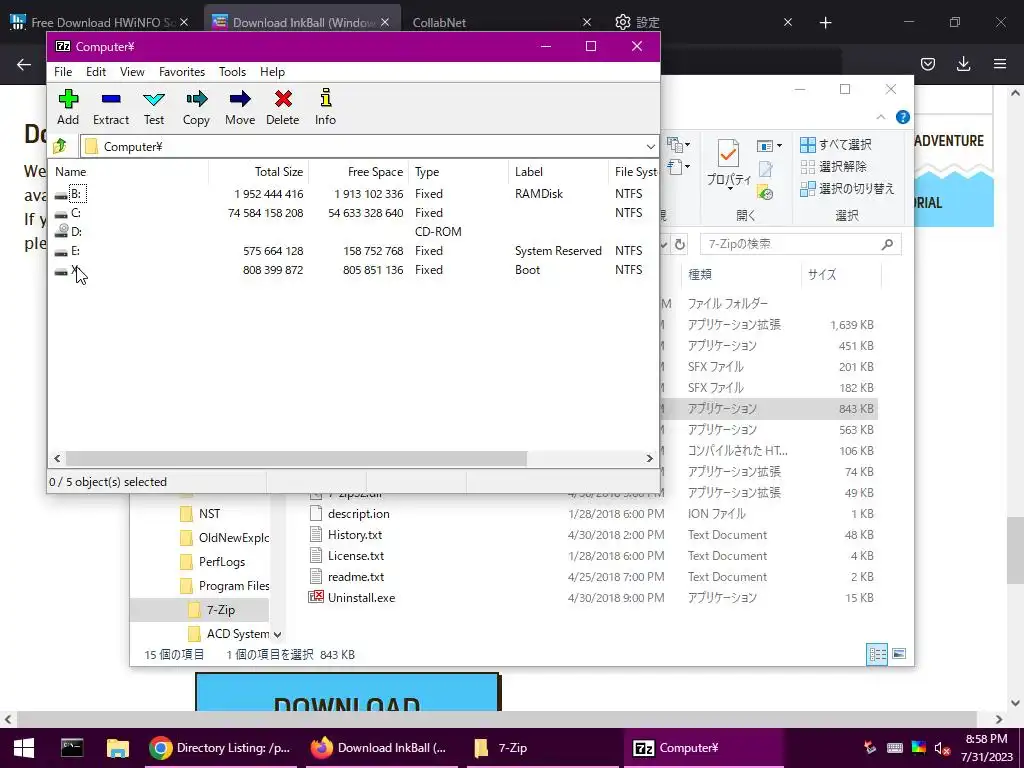1024x768 pixels.
Task: Click the Add toolbar icon in 7-Zip
Action: (x=68, y=107)
